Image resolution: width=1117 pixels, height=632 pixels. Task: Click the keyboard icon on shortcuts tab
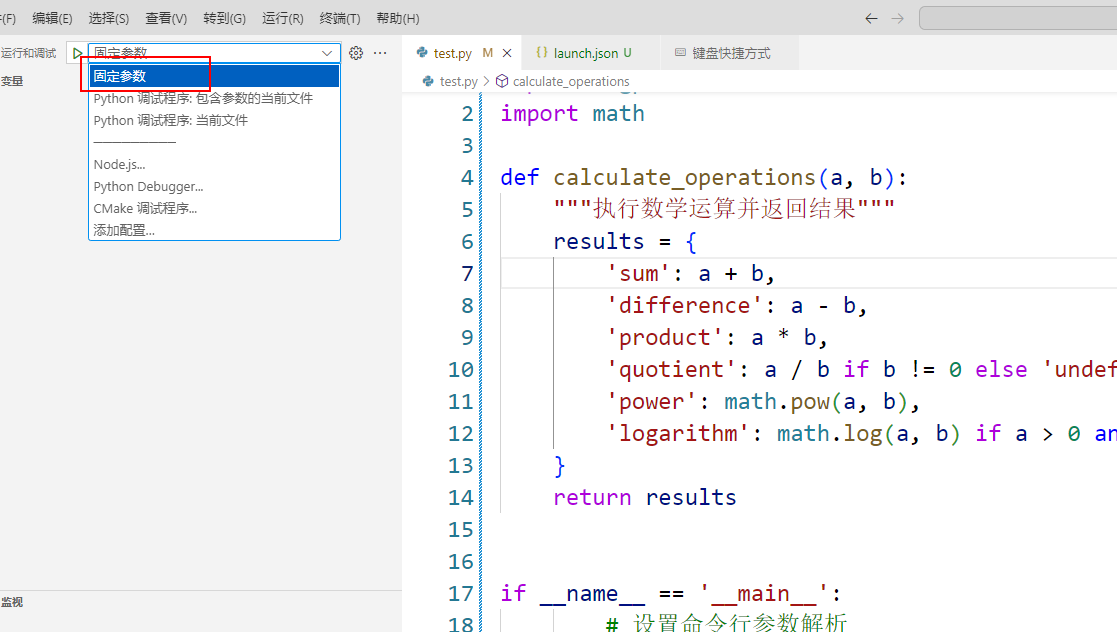(680, 53)
